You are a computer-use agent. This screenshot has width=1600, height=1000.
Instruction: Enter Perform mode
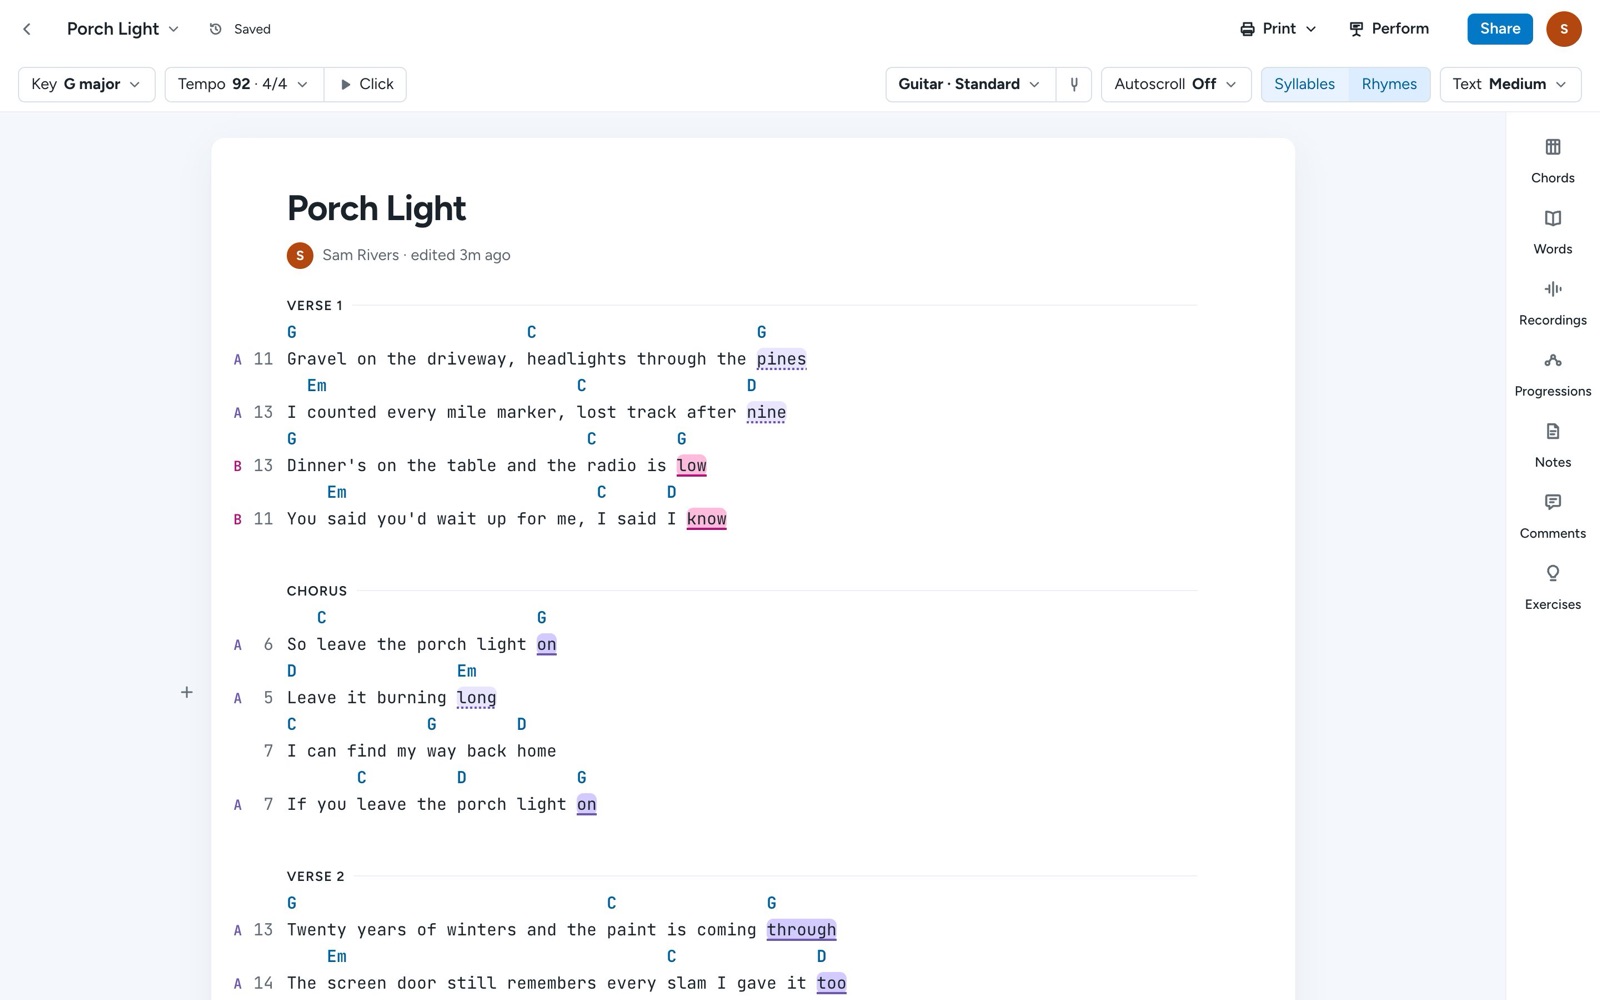coord(1388,29)
